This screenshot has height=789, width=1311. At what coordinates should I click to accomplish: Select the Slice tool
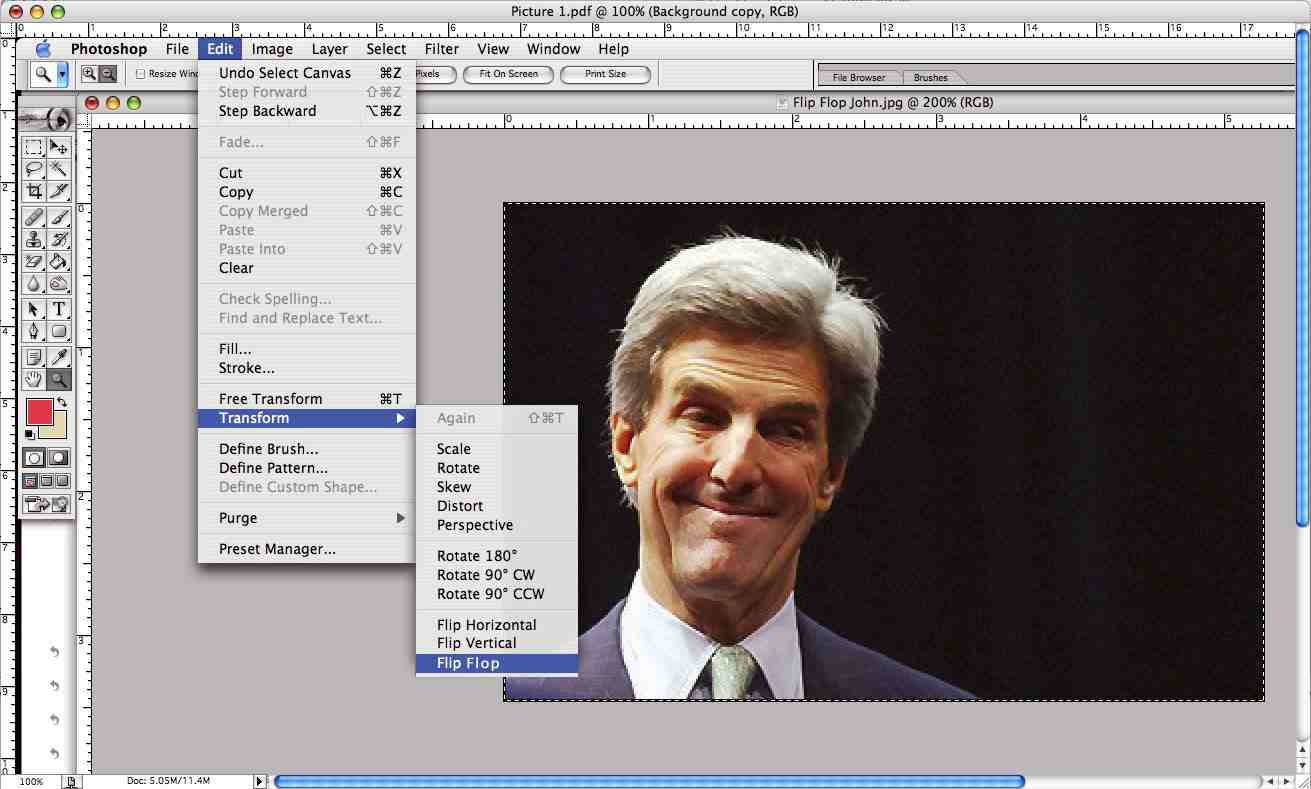[x=59, y=190]
